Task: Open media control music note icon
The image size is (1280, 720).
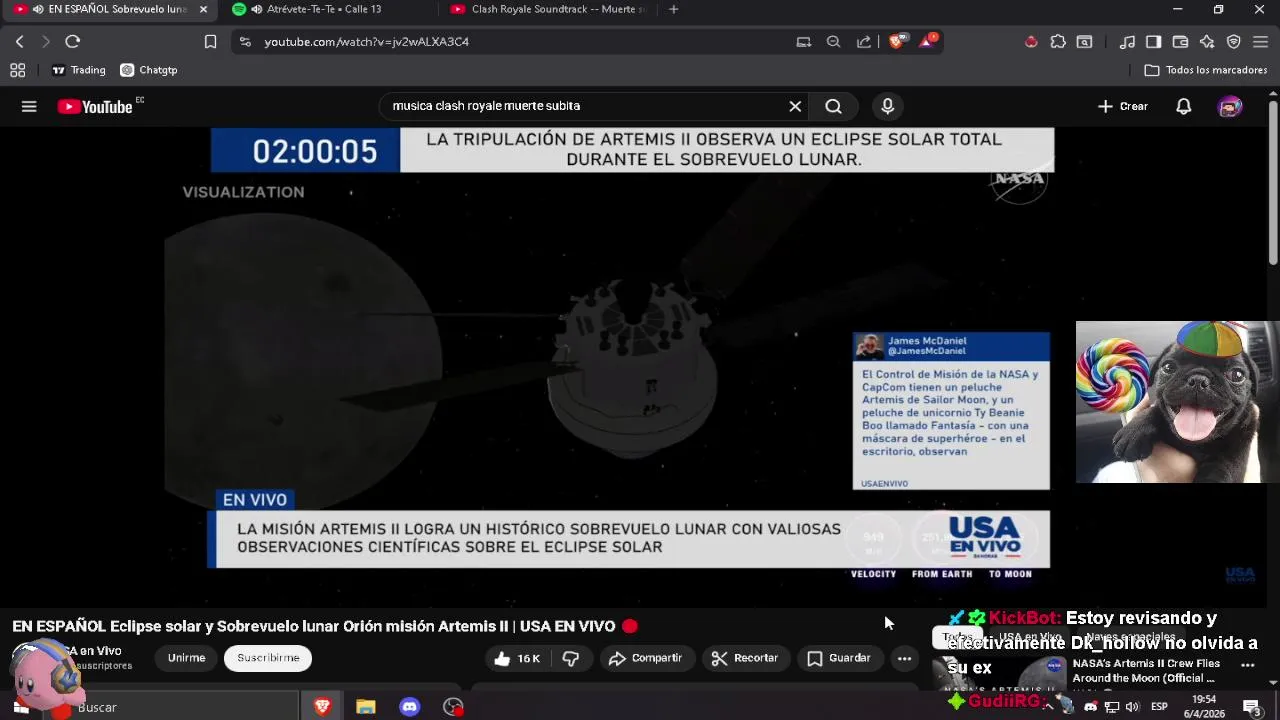Action: pyautogui.click(x=1127, y=41)
